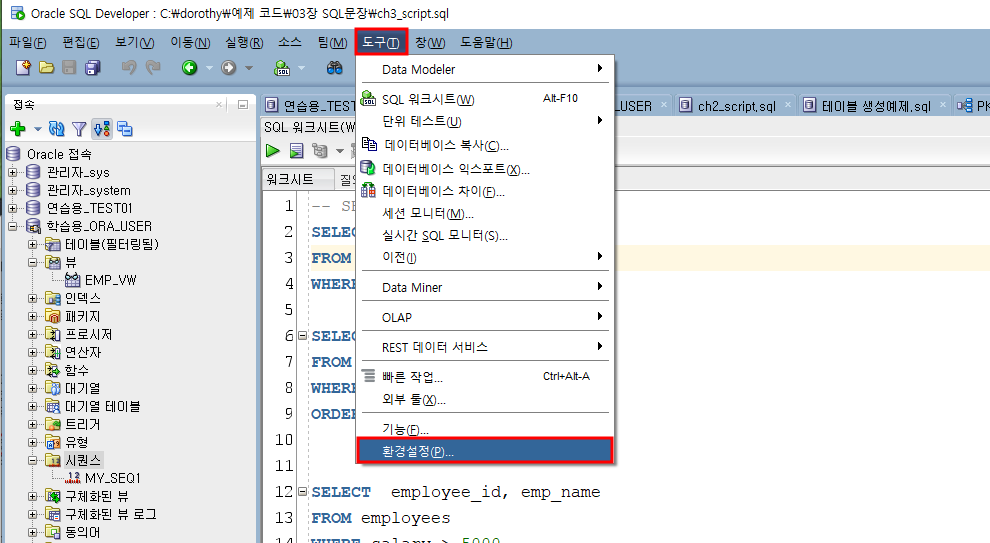Open the 도움말(H) menu
Viewport: 990px width, 543px height.
point(486,42)
